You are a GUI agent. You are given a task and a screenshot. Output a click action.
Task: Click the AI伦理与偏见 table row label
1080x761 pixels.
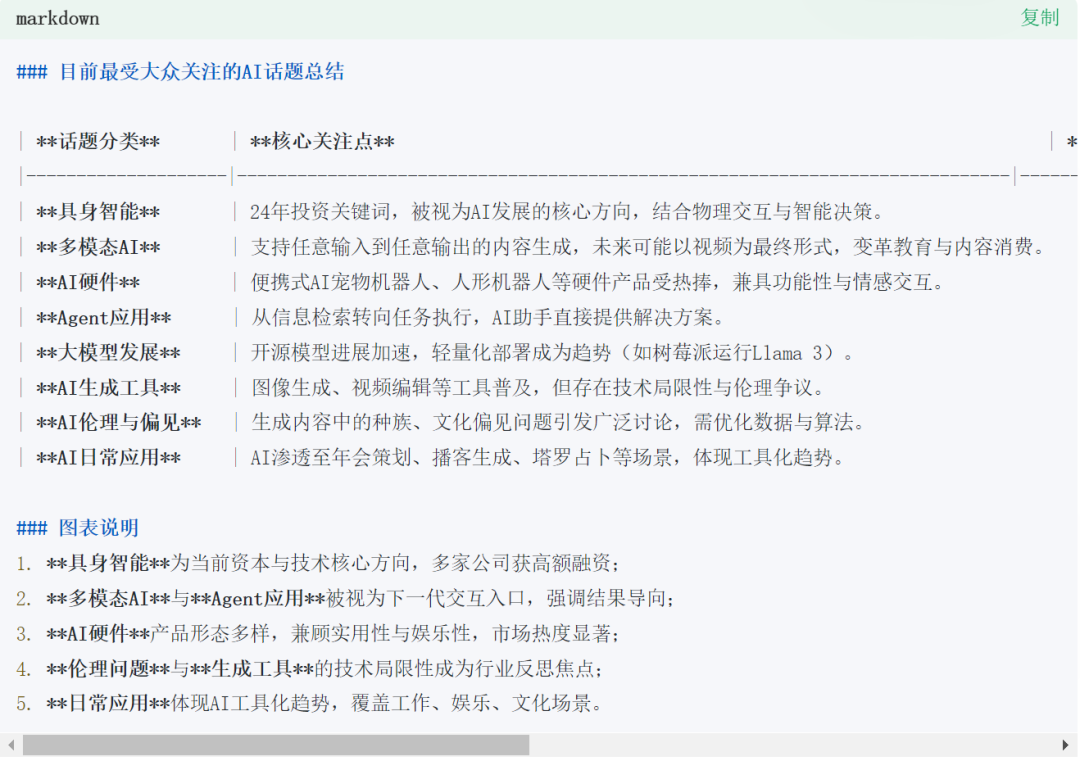[x=118, y=423]
